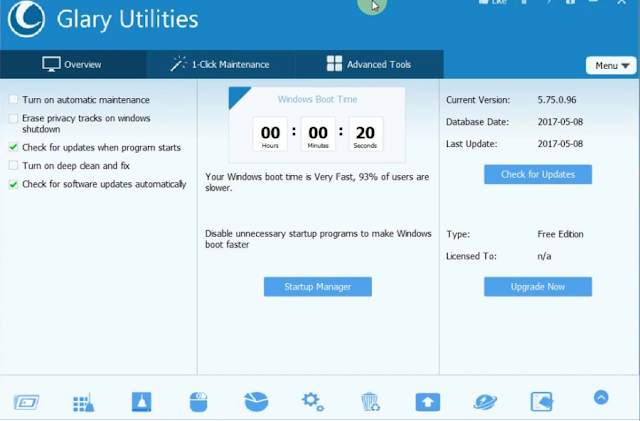Open the Menu dropdown
640x421 pixels.
coord(611,65)
